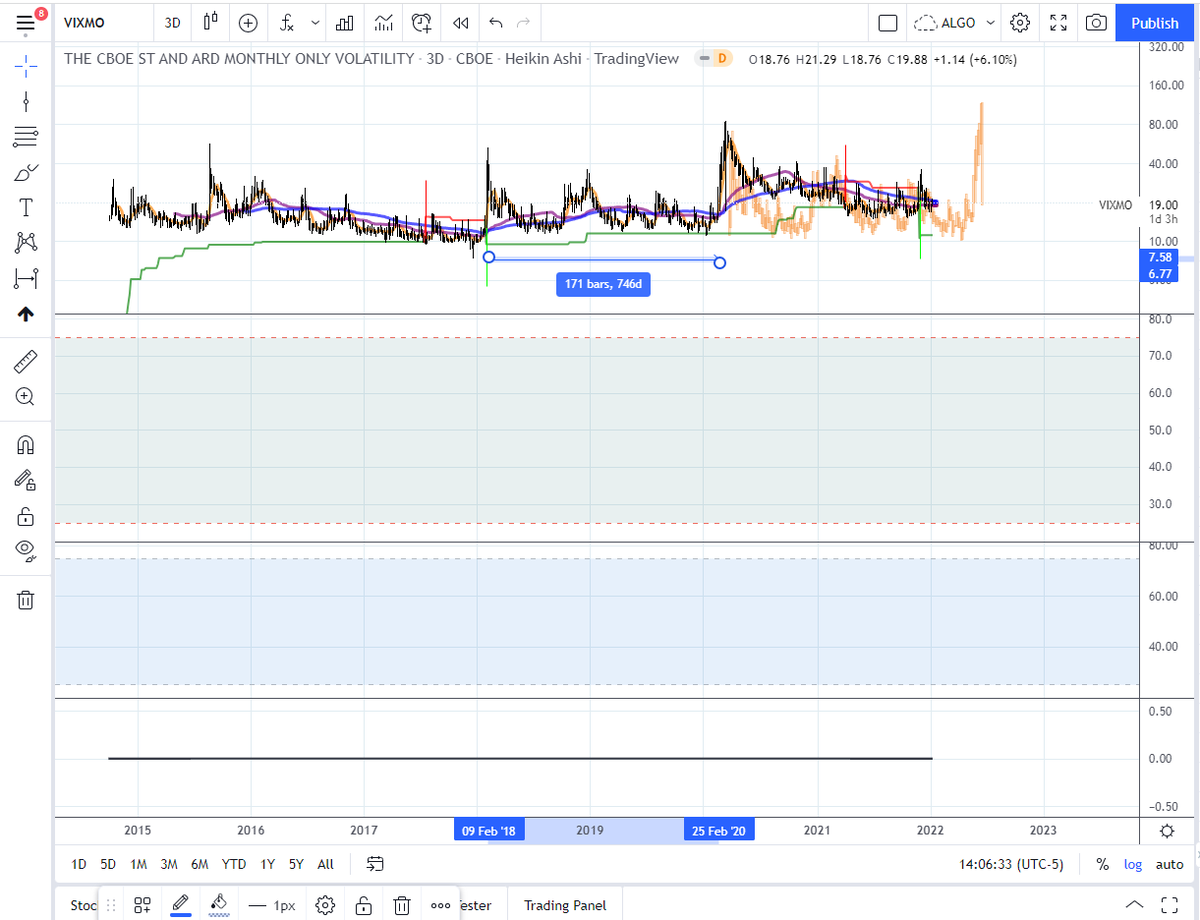This screenshot has width=1200, height=920.
Task: Toggle percent scale
Action: 1102,864
